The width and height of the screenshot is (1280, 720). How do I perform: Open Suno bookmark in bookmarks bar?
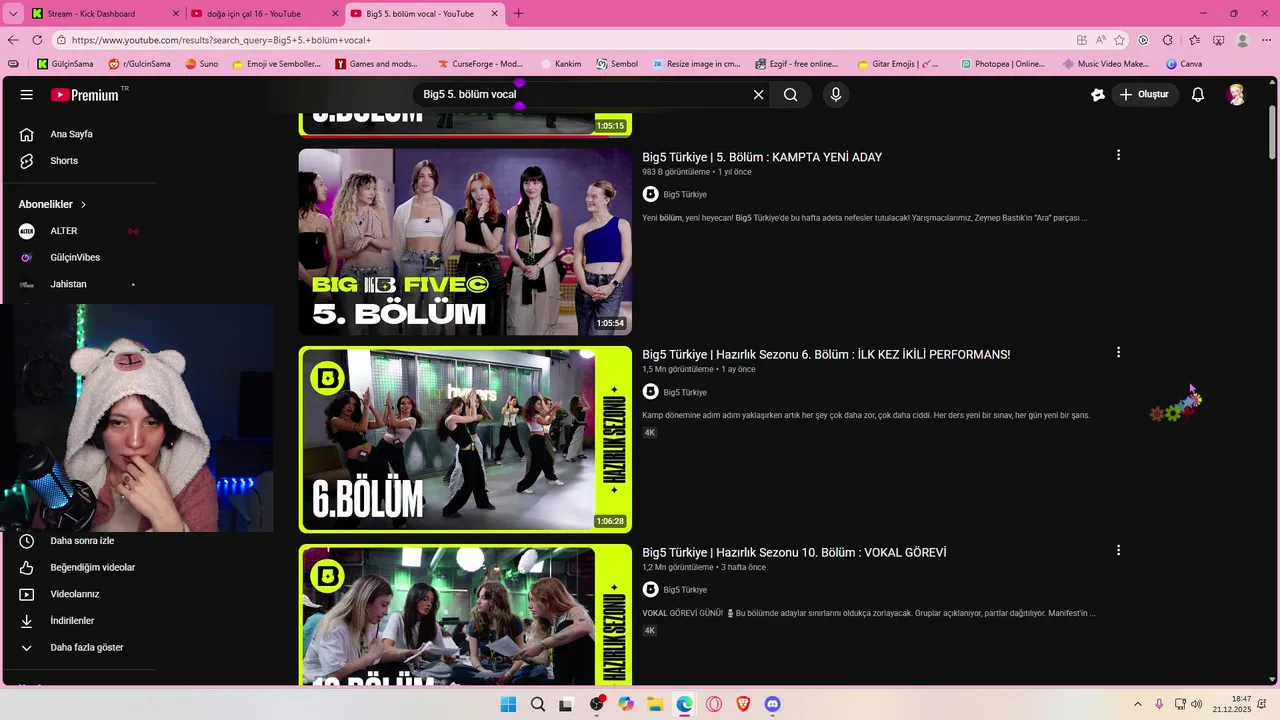[x=201, y=64]
